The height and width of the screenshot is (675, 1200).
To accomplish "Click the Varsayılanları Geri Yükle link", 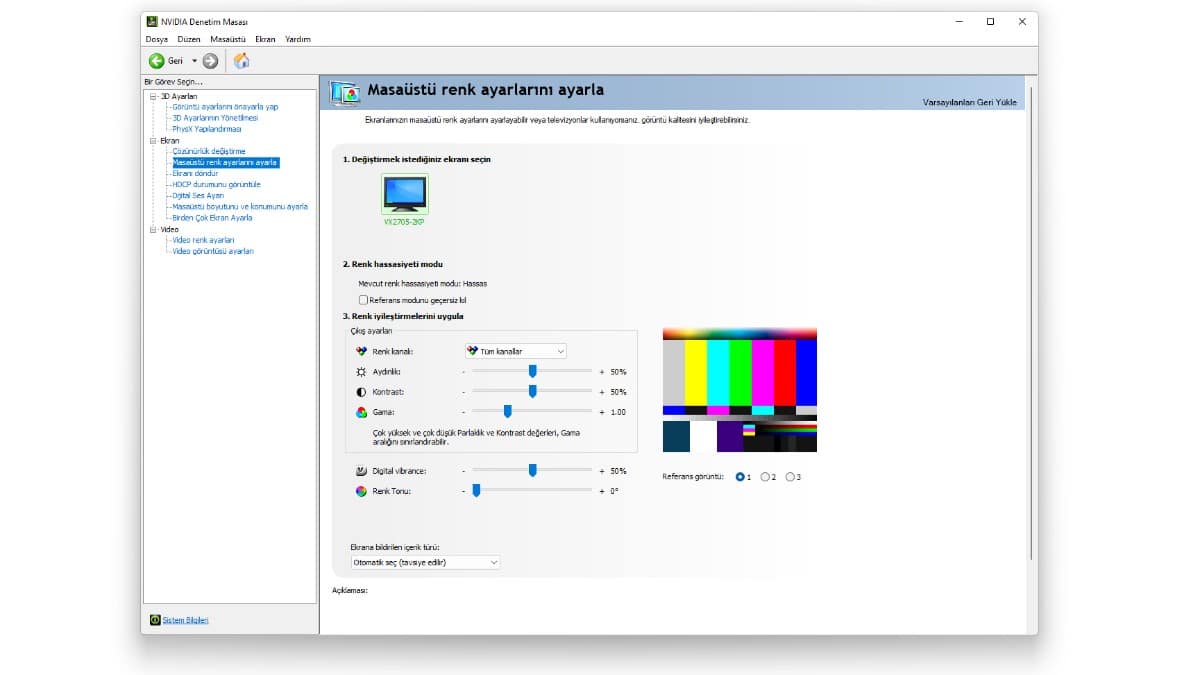I will pyautogui.click(x=972, y=102).
